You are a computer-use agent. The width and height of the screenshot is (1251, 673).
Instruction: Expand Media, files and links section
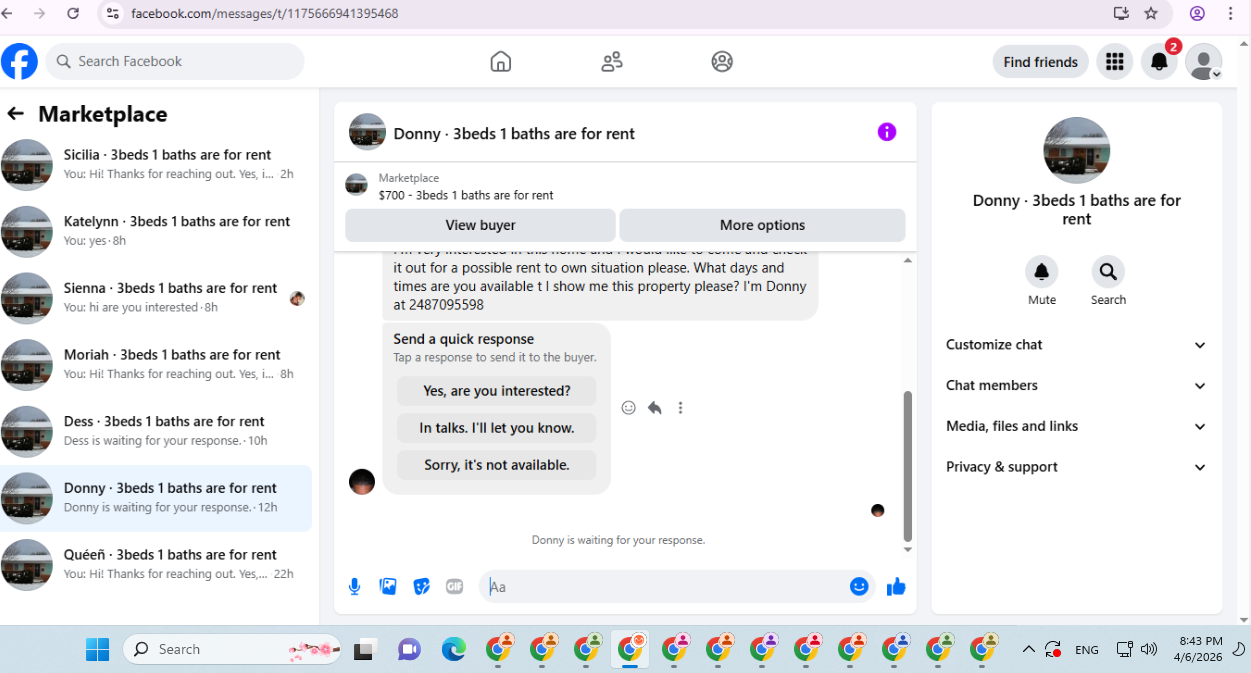pyautogui.click(x=1077, y=426)
